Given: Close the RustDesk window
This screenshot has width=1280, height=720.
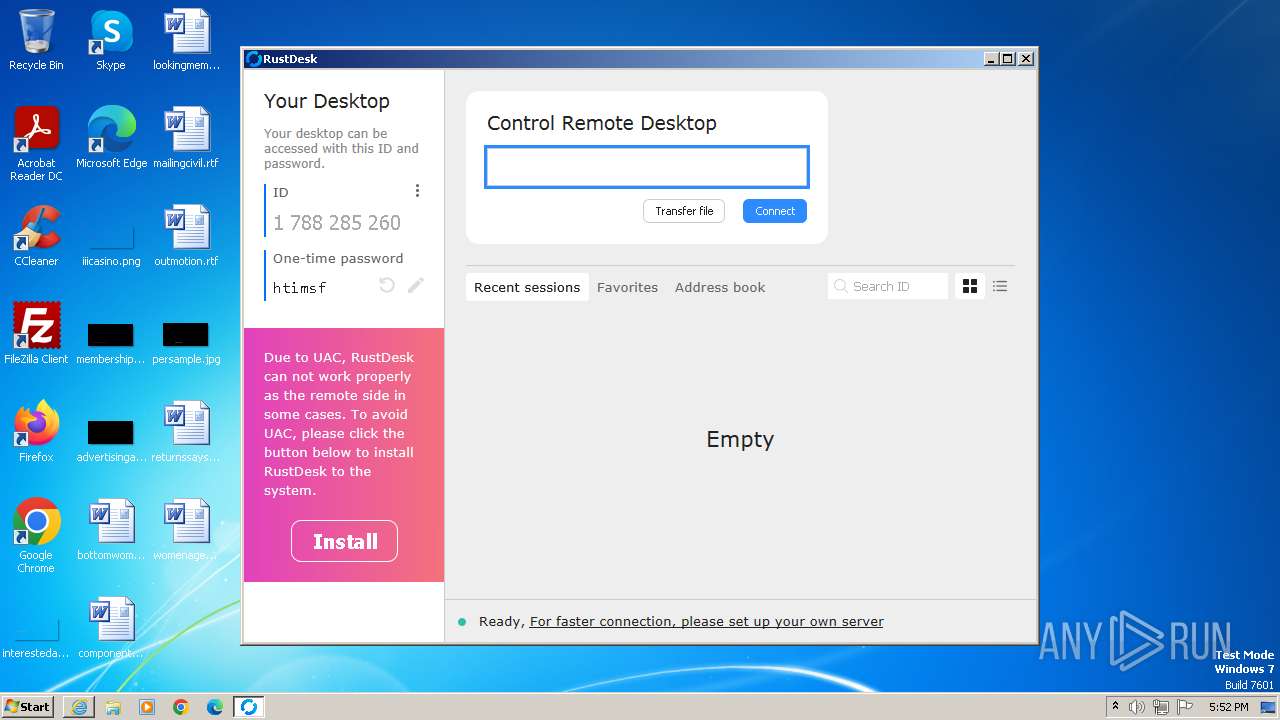Looking at the screenshot, I should click(1025, 59).
